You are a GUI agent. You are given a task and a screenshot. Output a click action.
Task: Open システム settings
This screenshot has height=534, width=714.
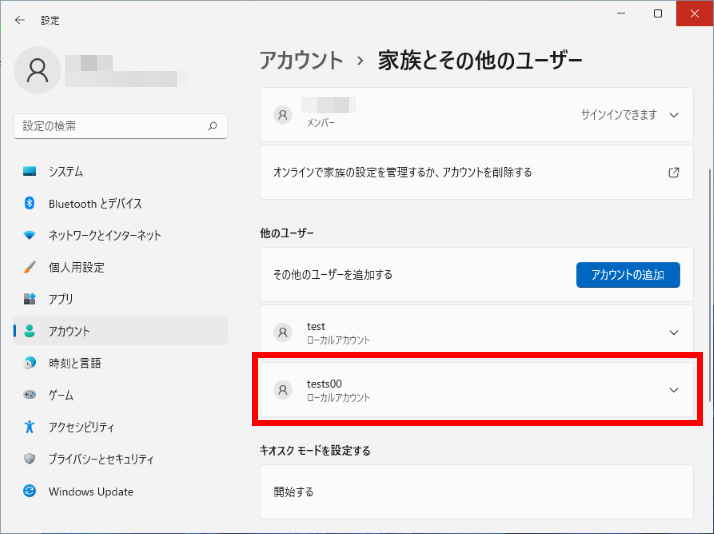tap(121, 172)
